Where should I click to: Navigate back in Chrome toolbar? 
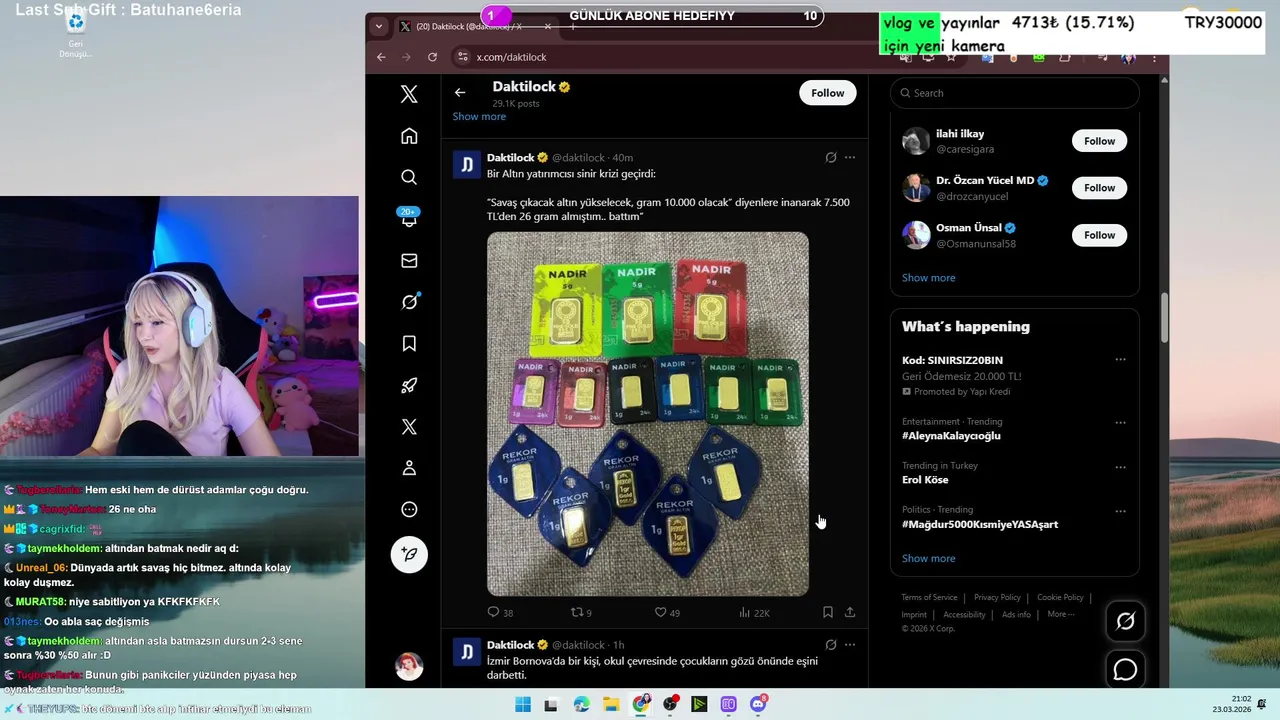pyautogui.click(x=381, y=57)
